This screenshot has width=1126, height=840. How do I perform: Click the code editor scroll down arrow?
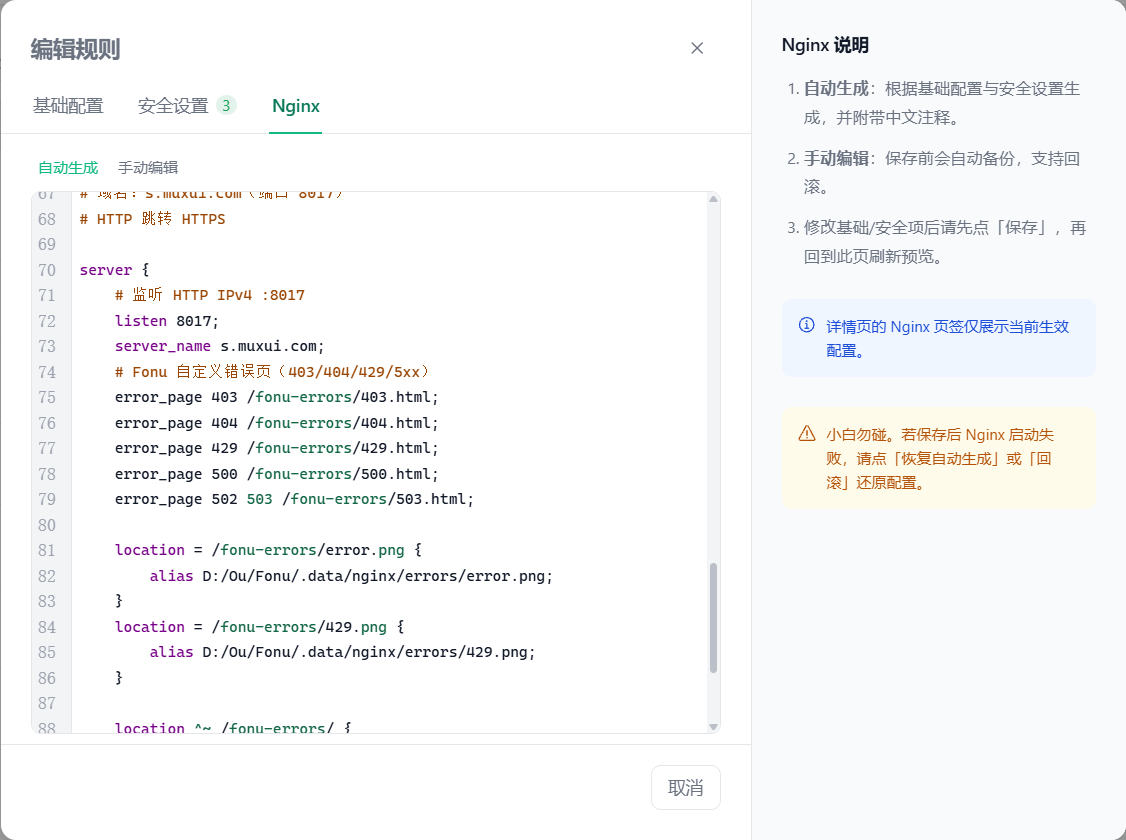click(x=713, y=727)
